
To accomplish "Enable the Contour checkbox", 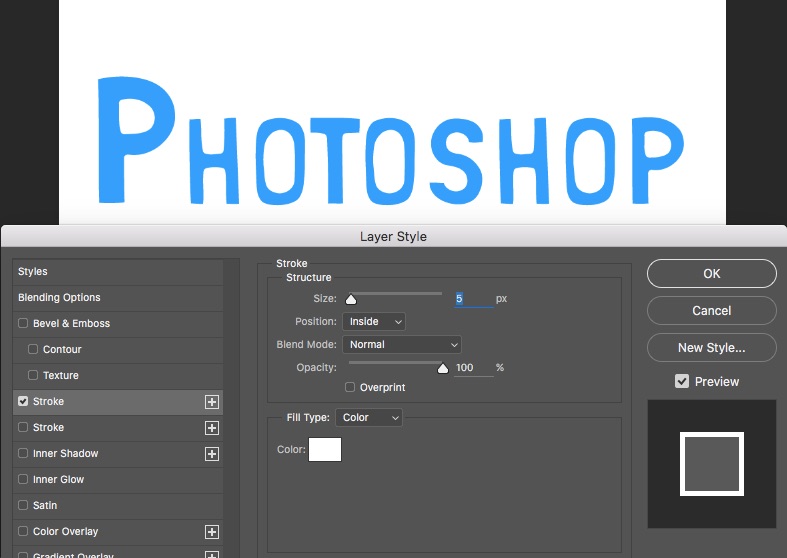I will coord(33,349).
